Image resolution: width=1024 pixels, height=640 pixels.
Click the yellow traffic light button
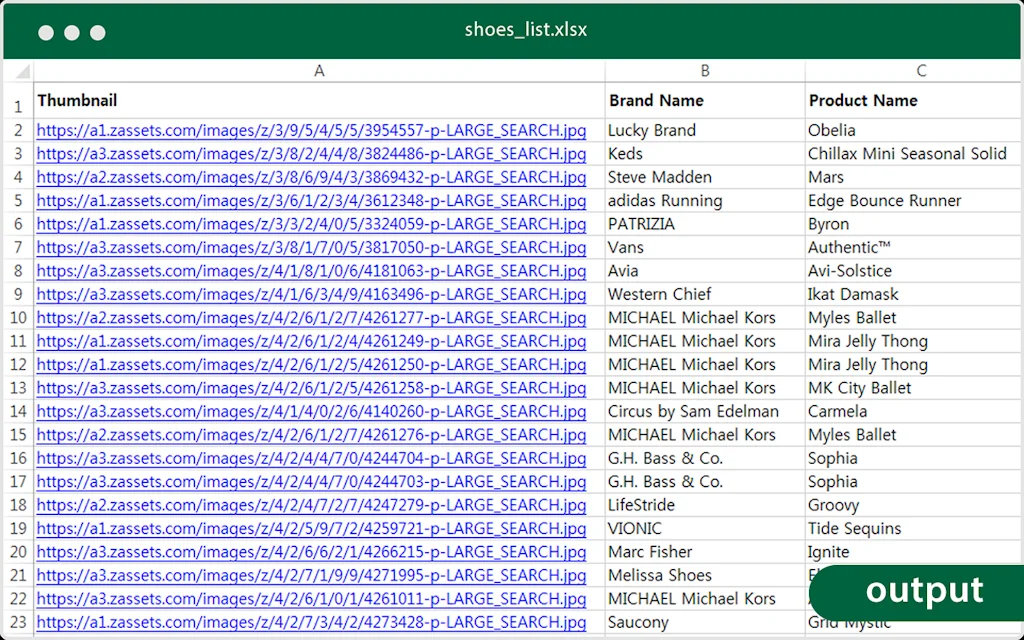click(71, 32)
